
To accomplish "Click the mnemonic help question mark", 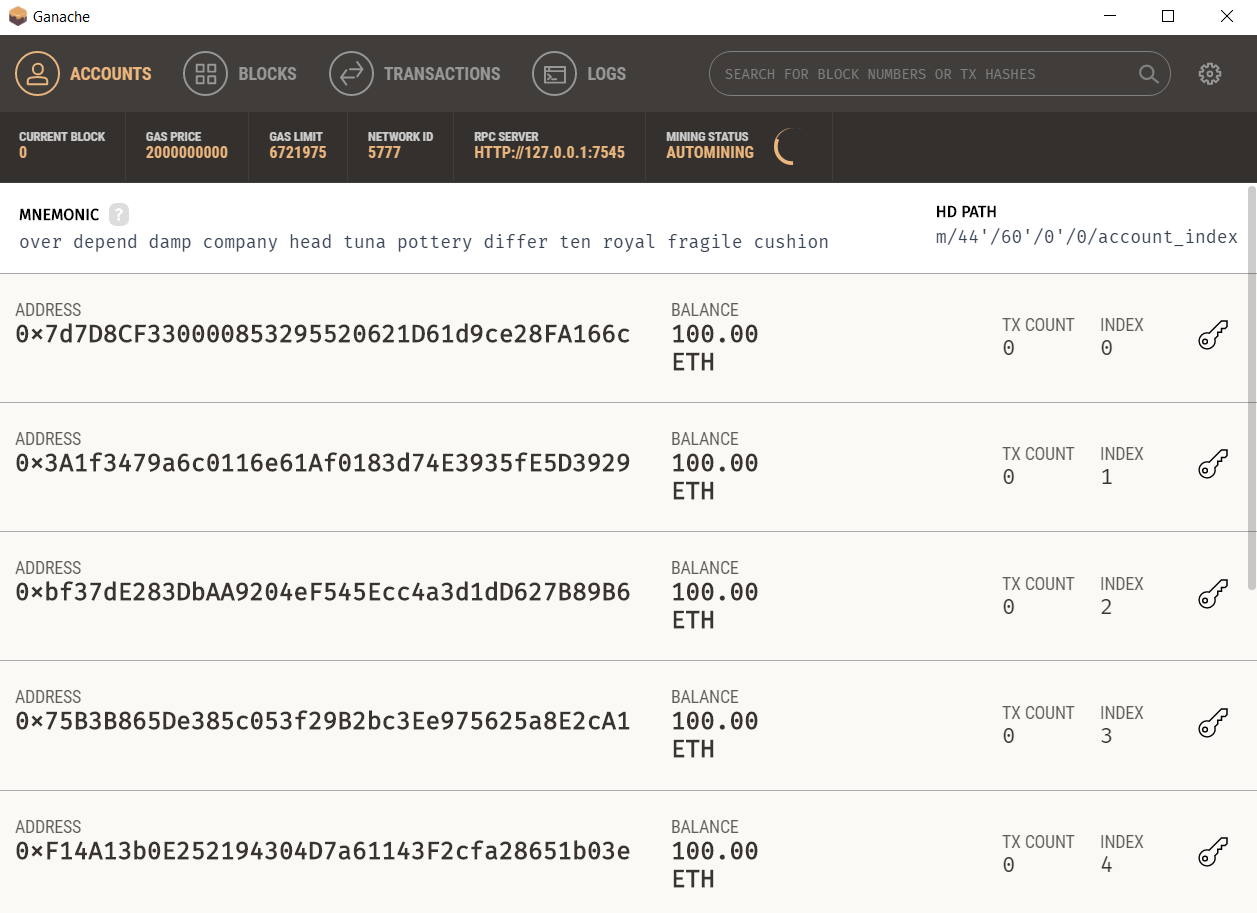I will (119, 214).
